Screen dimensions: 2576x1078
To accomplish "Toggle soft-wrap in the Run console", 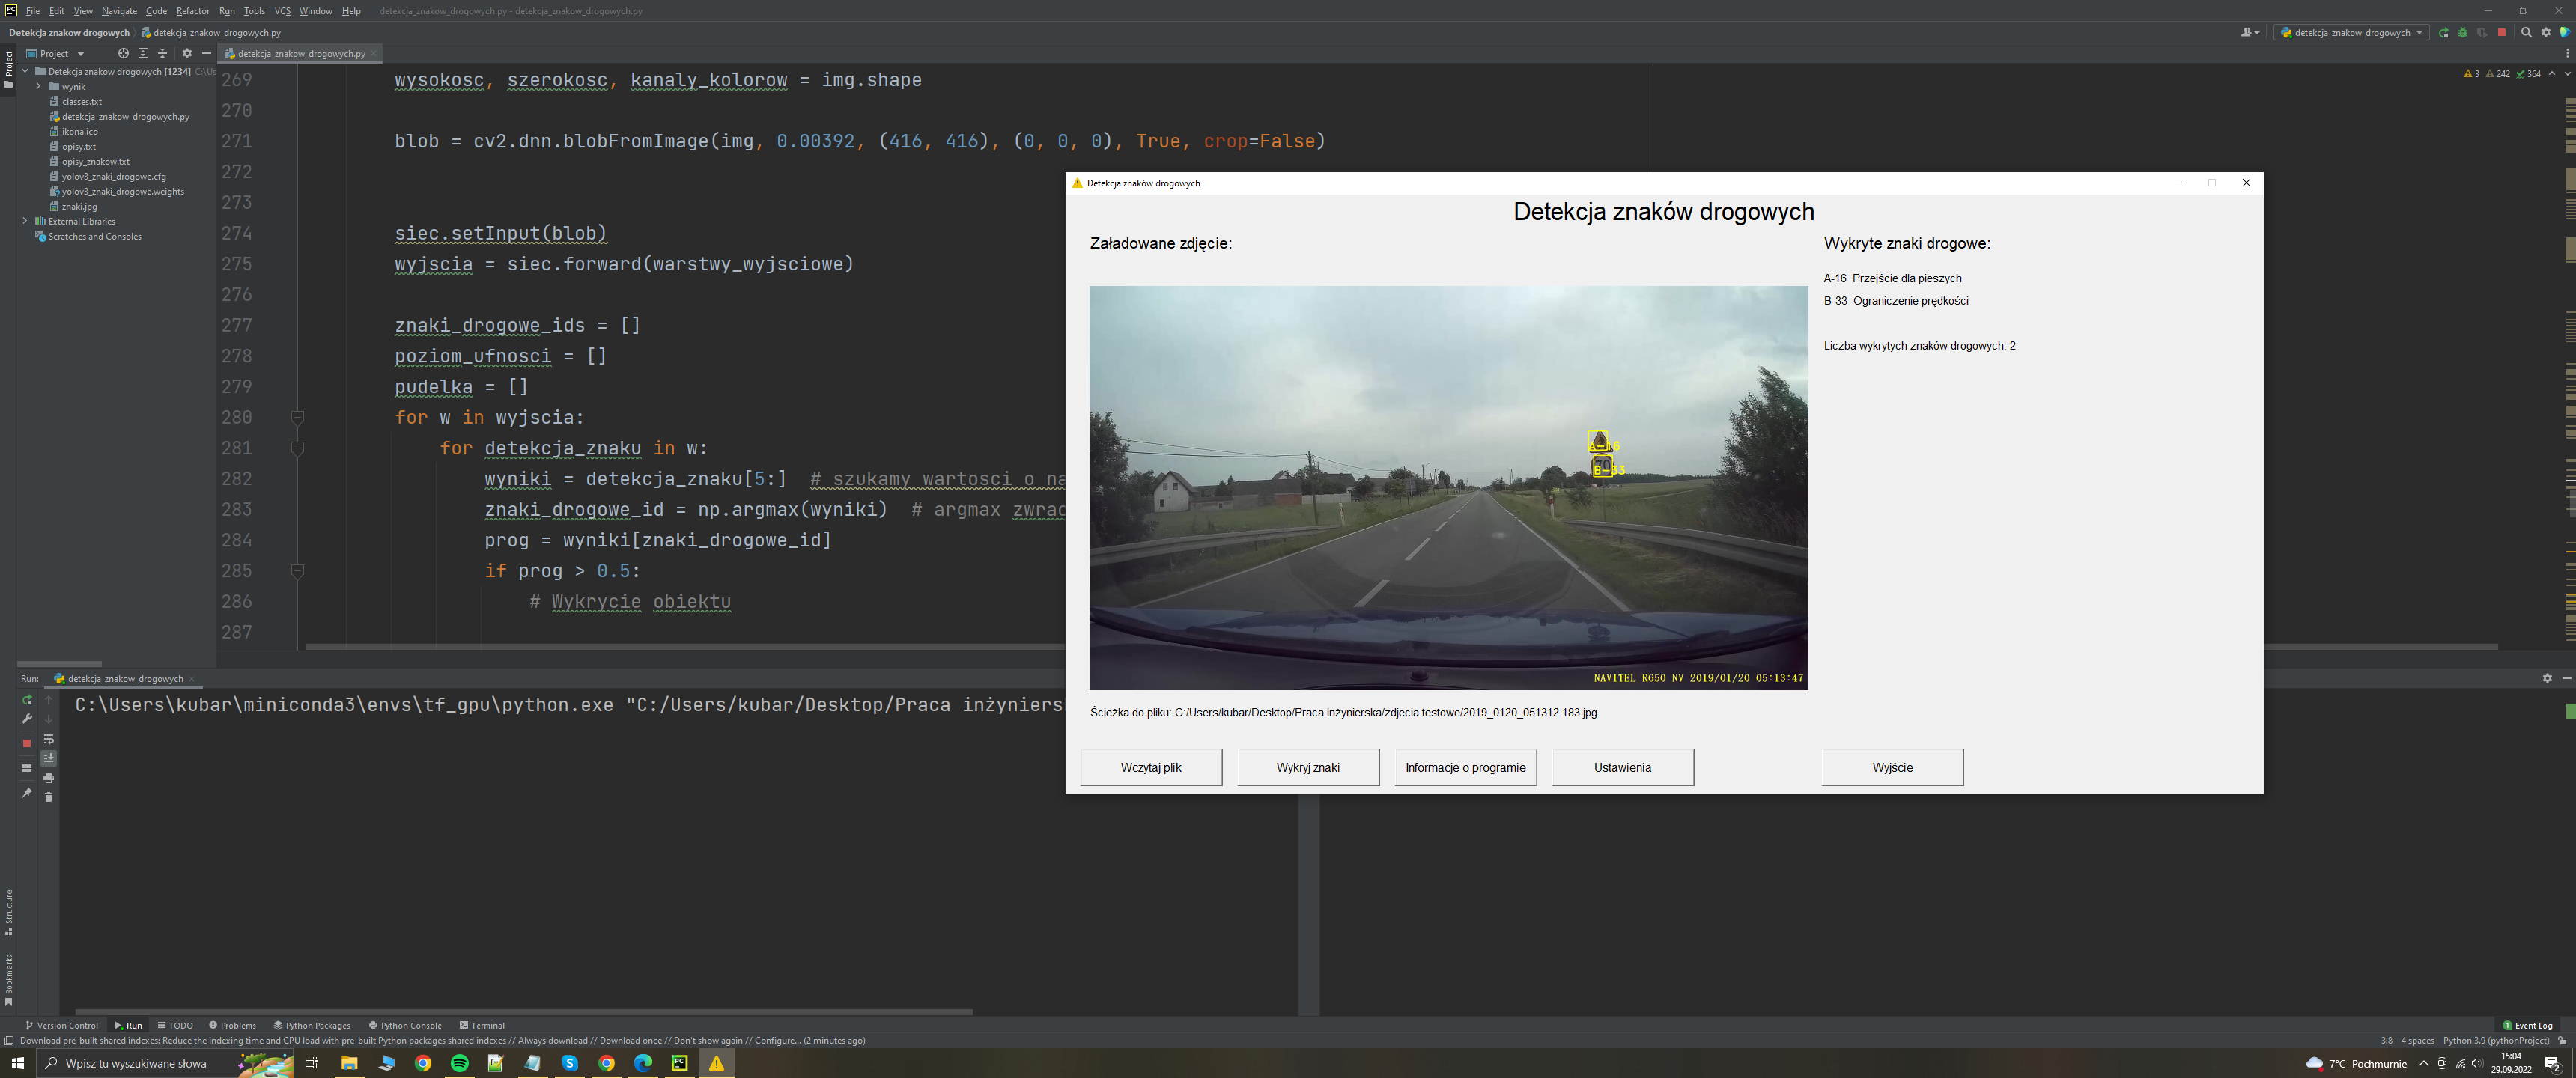I will [x=48, y=739].
